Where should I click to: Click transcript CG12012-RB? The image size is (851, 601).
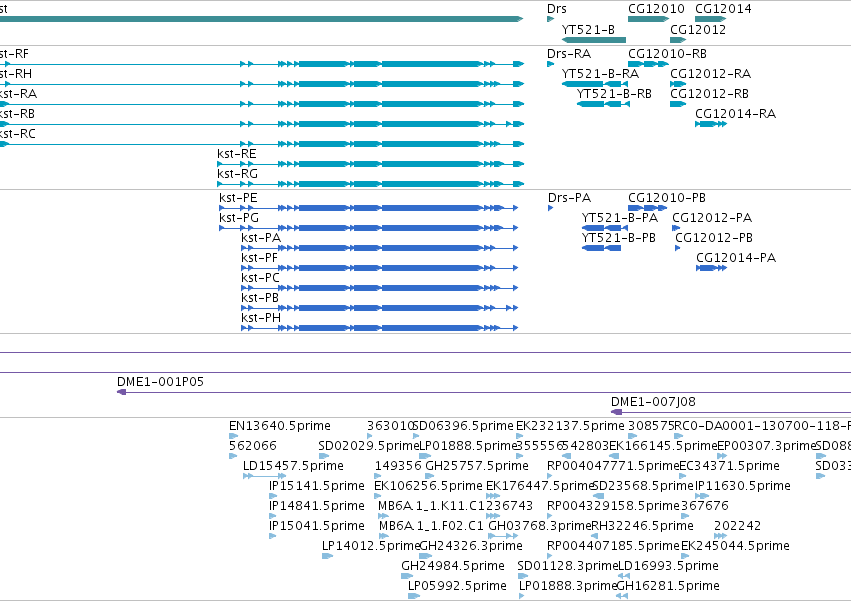[678, 104]
